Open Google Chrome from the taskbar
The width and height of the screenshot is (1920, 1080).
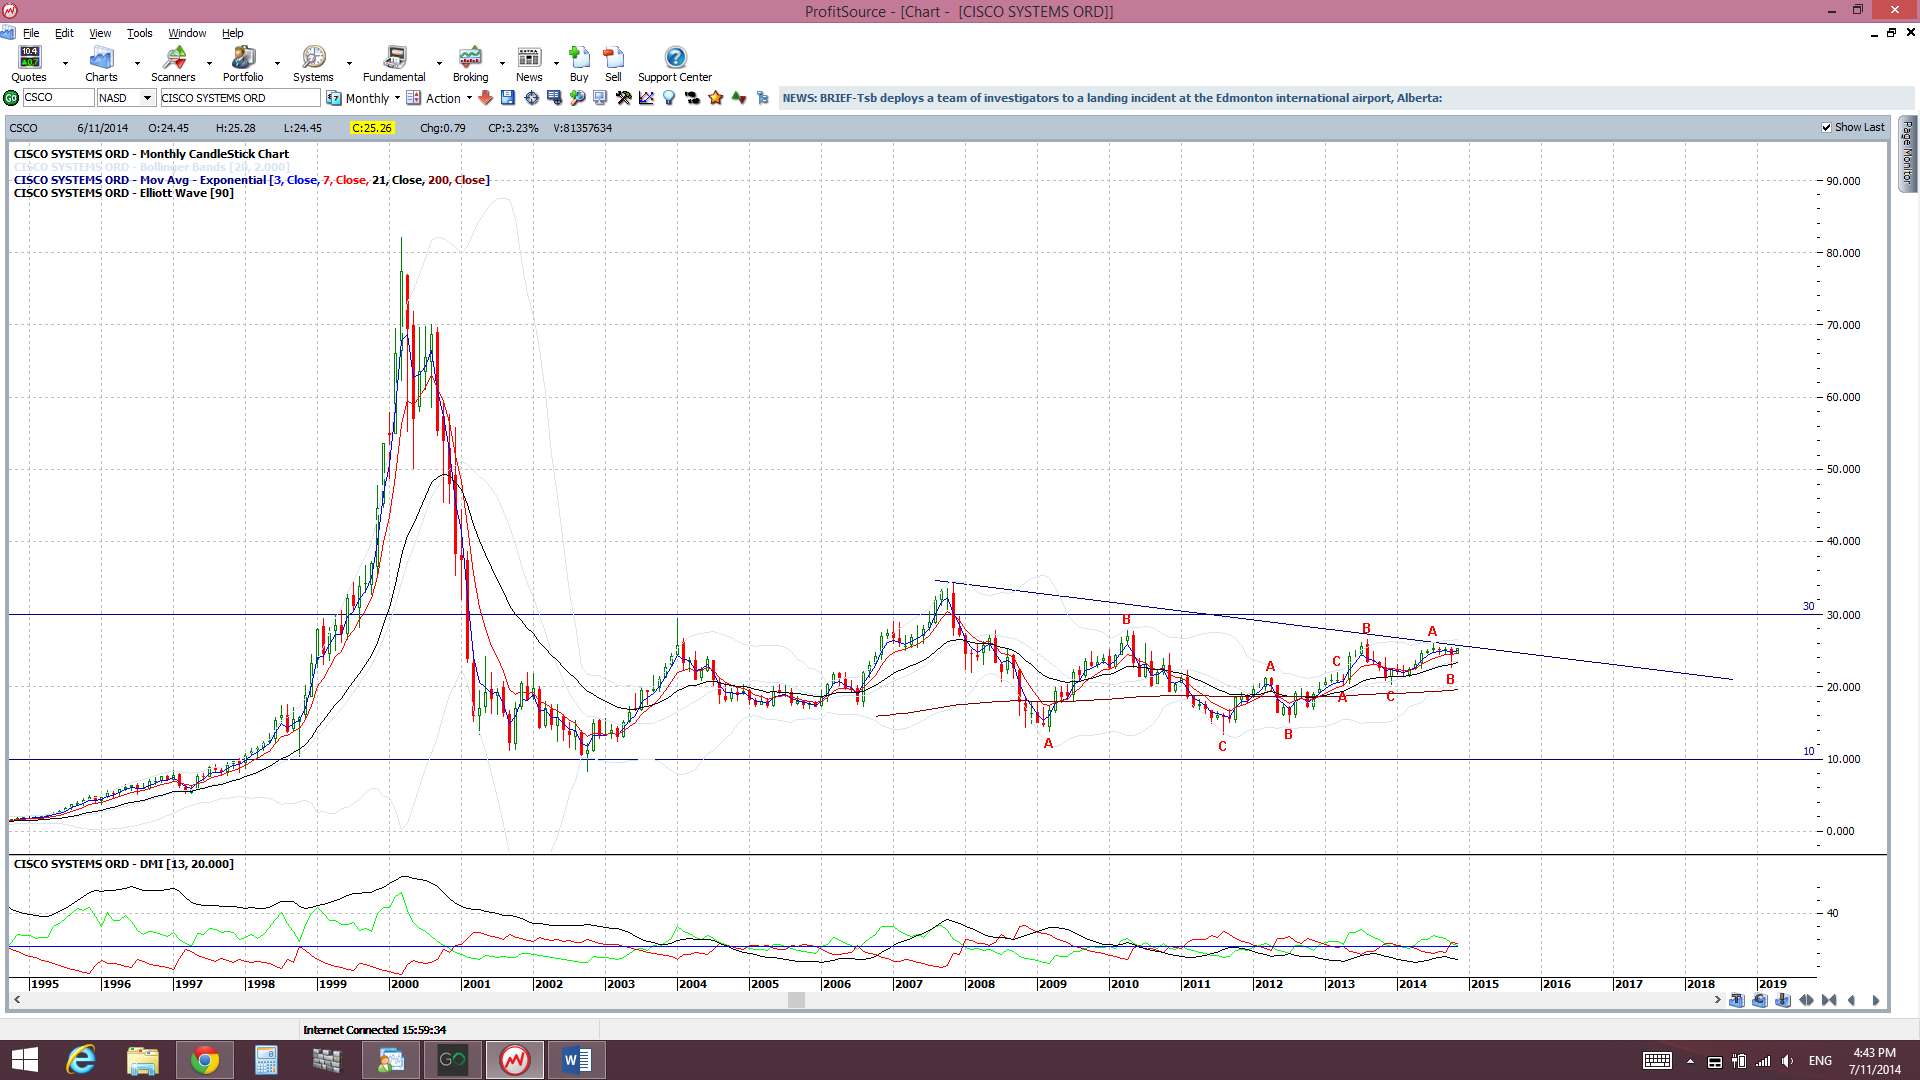click(204, 1060)
